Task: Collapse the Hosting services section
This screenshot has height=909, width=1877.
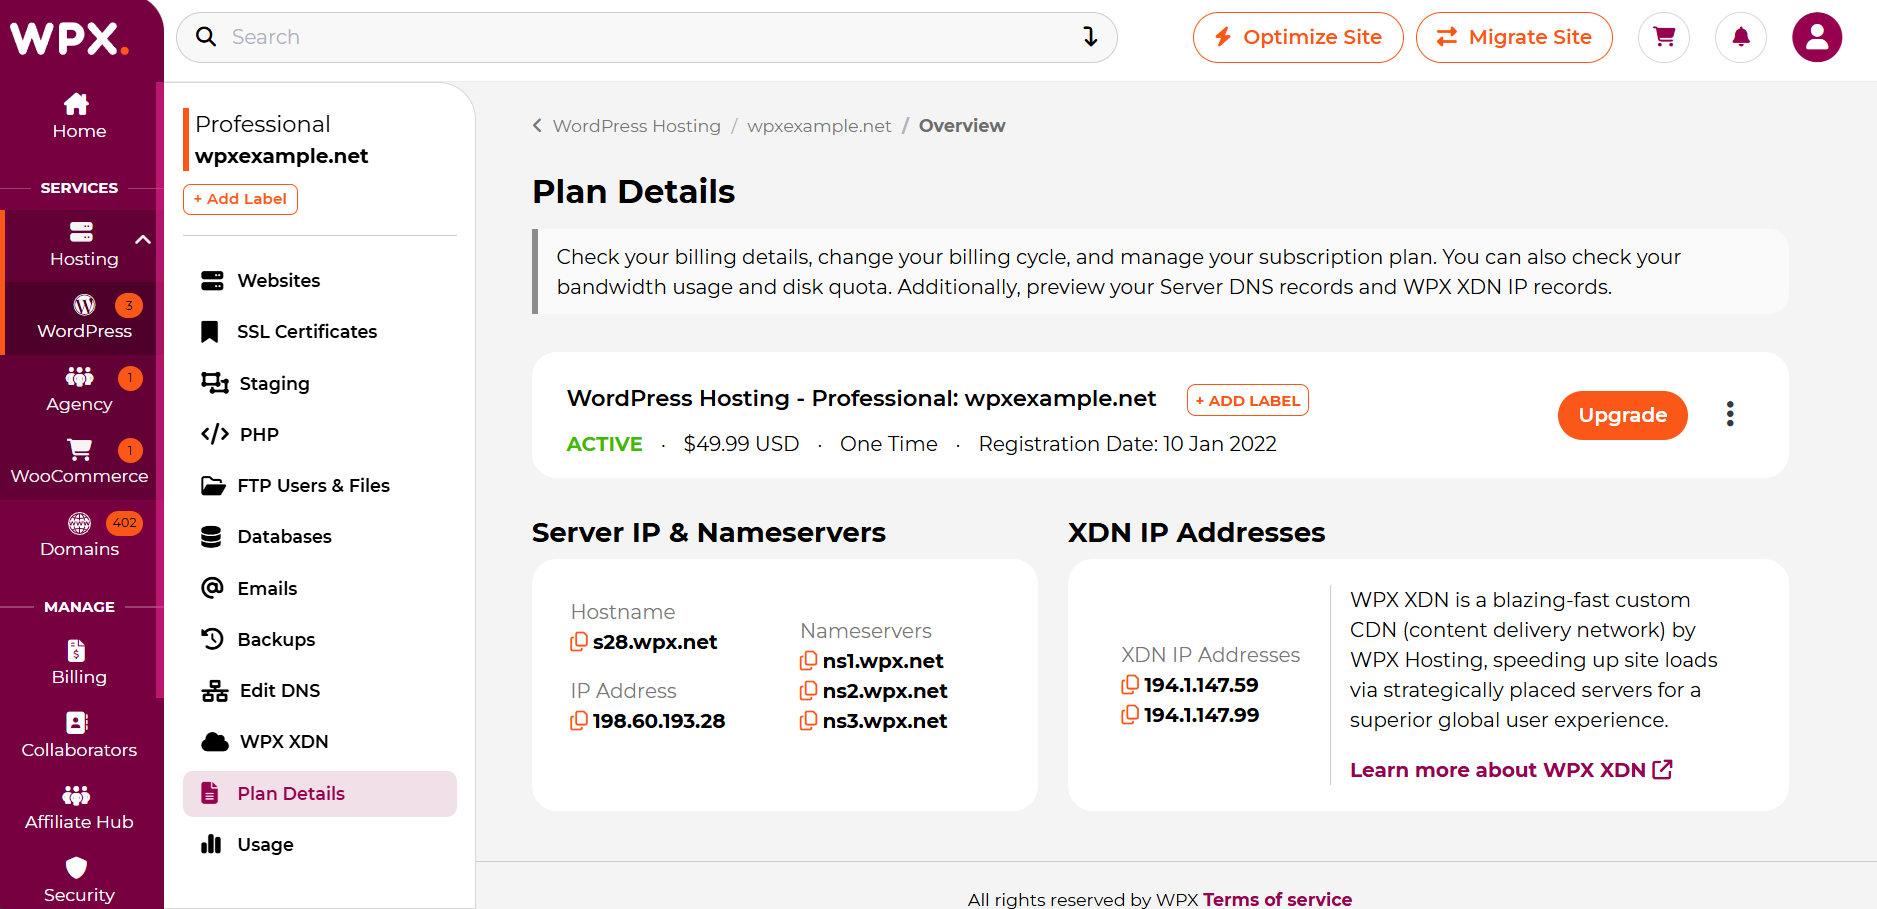Action: tap(143, 240)
